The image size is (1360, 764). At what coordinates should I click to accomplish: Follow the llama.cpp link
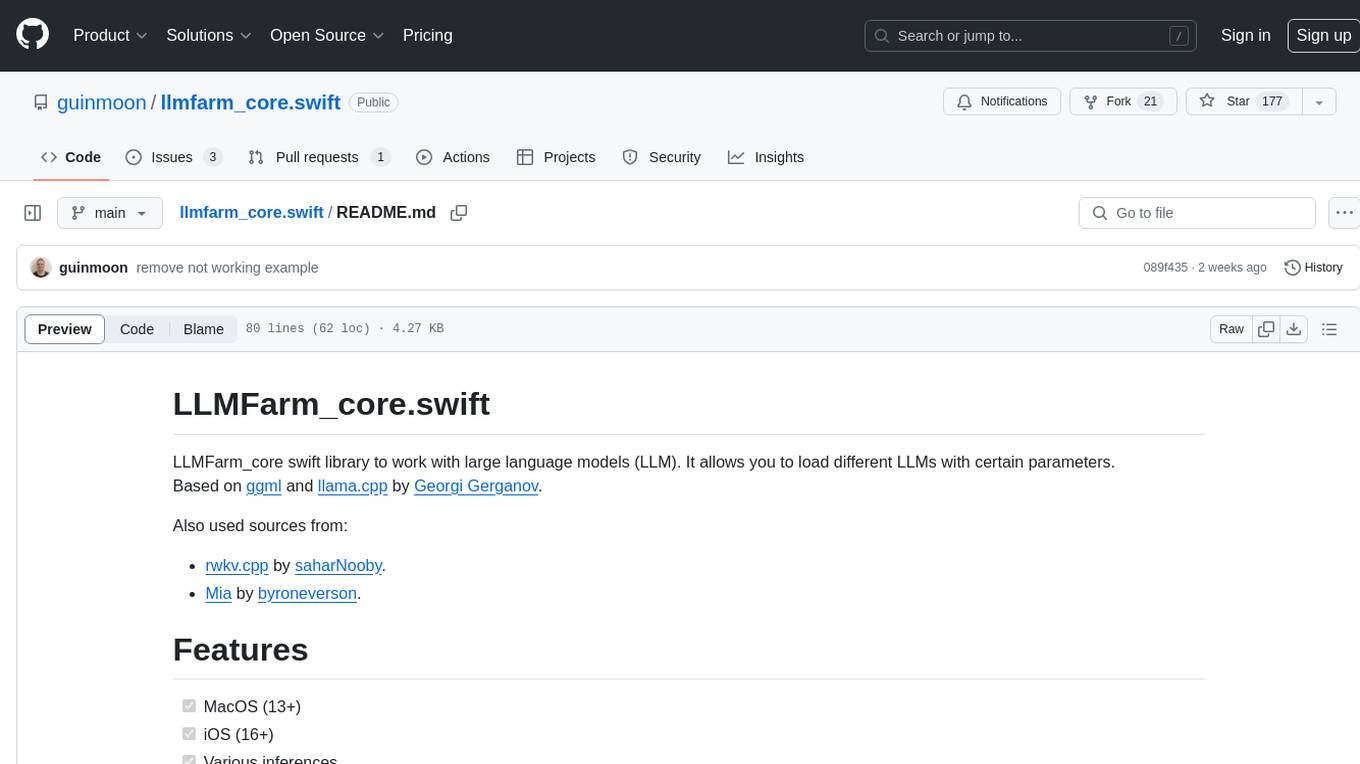(352, 486)
